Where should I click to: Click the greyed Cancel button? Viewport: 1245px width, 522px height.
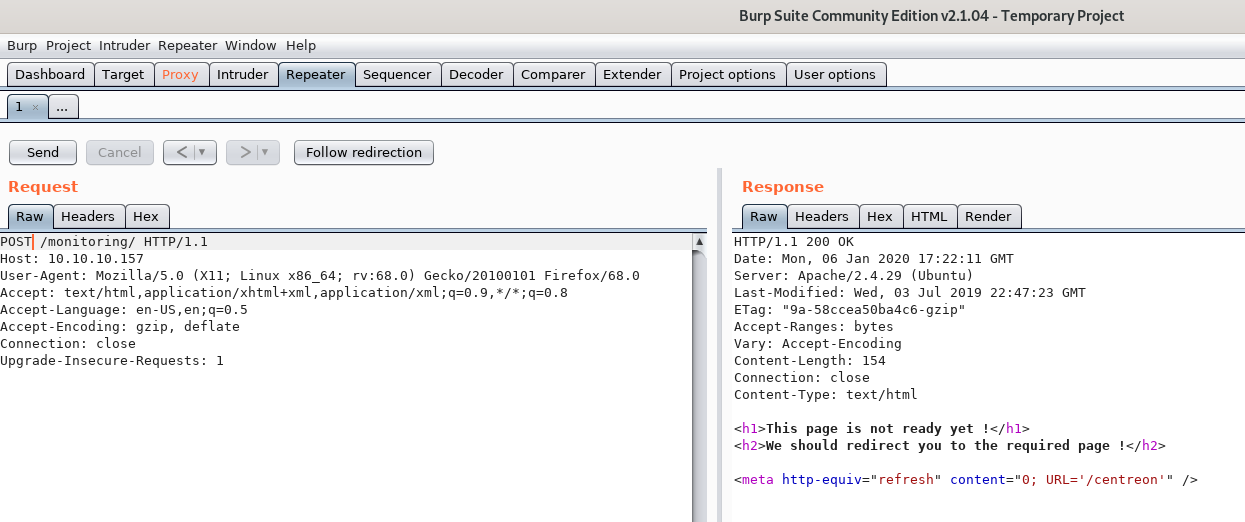point(120,152)
